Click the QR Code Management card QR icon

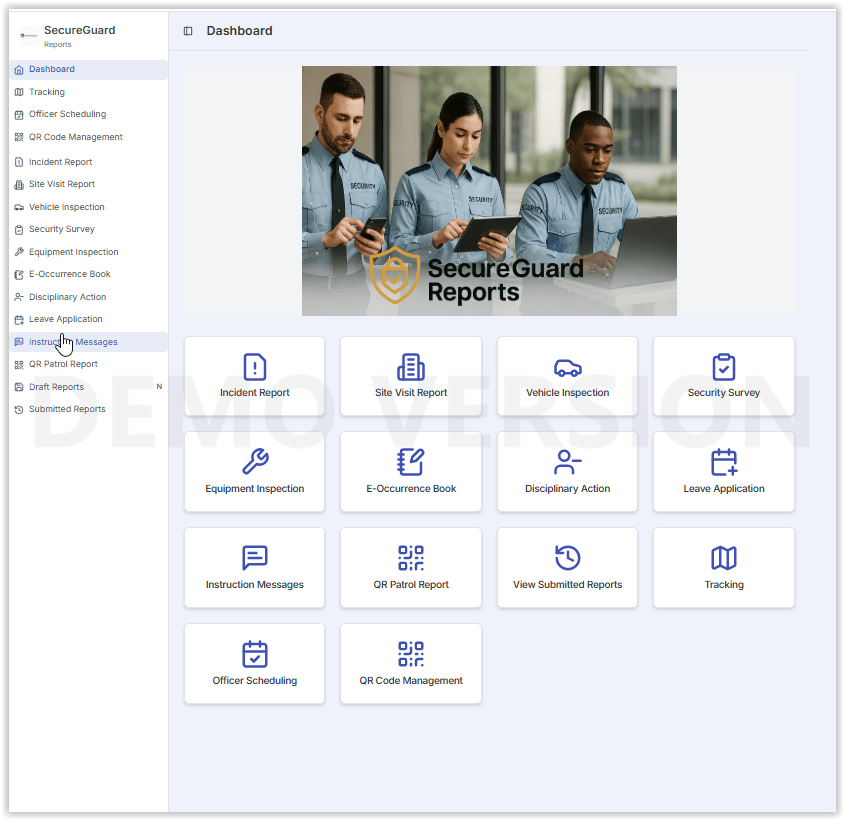tap(411, 654)
